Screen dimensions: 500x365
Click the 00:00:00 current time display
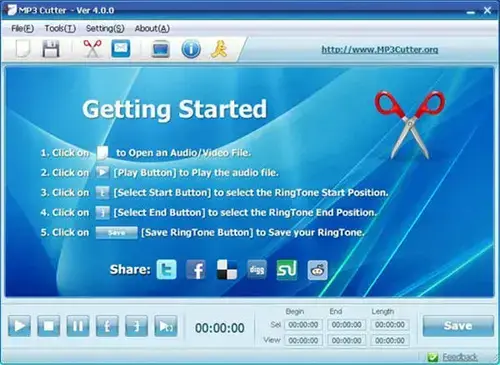click(220, 328)
